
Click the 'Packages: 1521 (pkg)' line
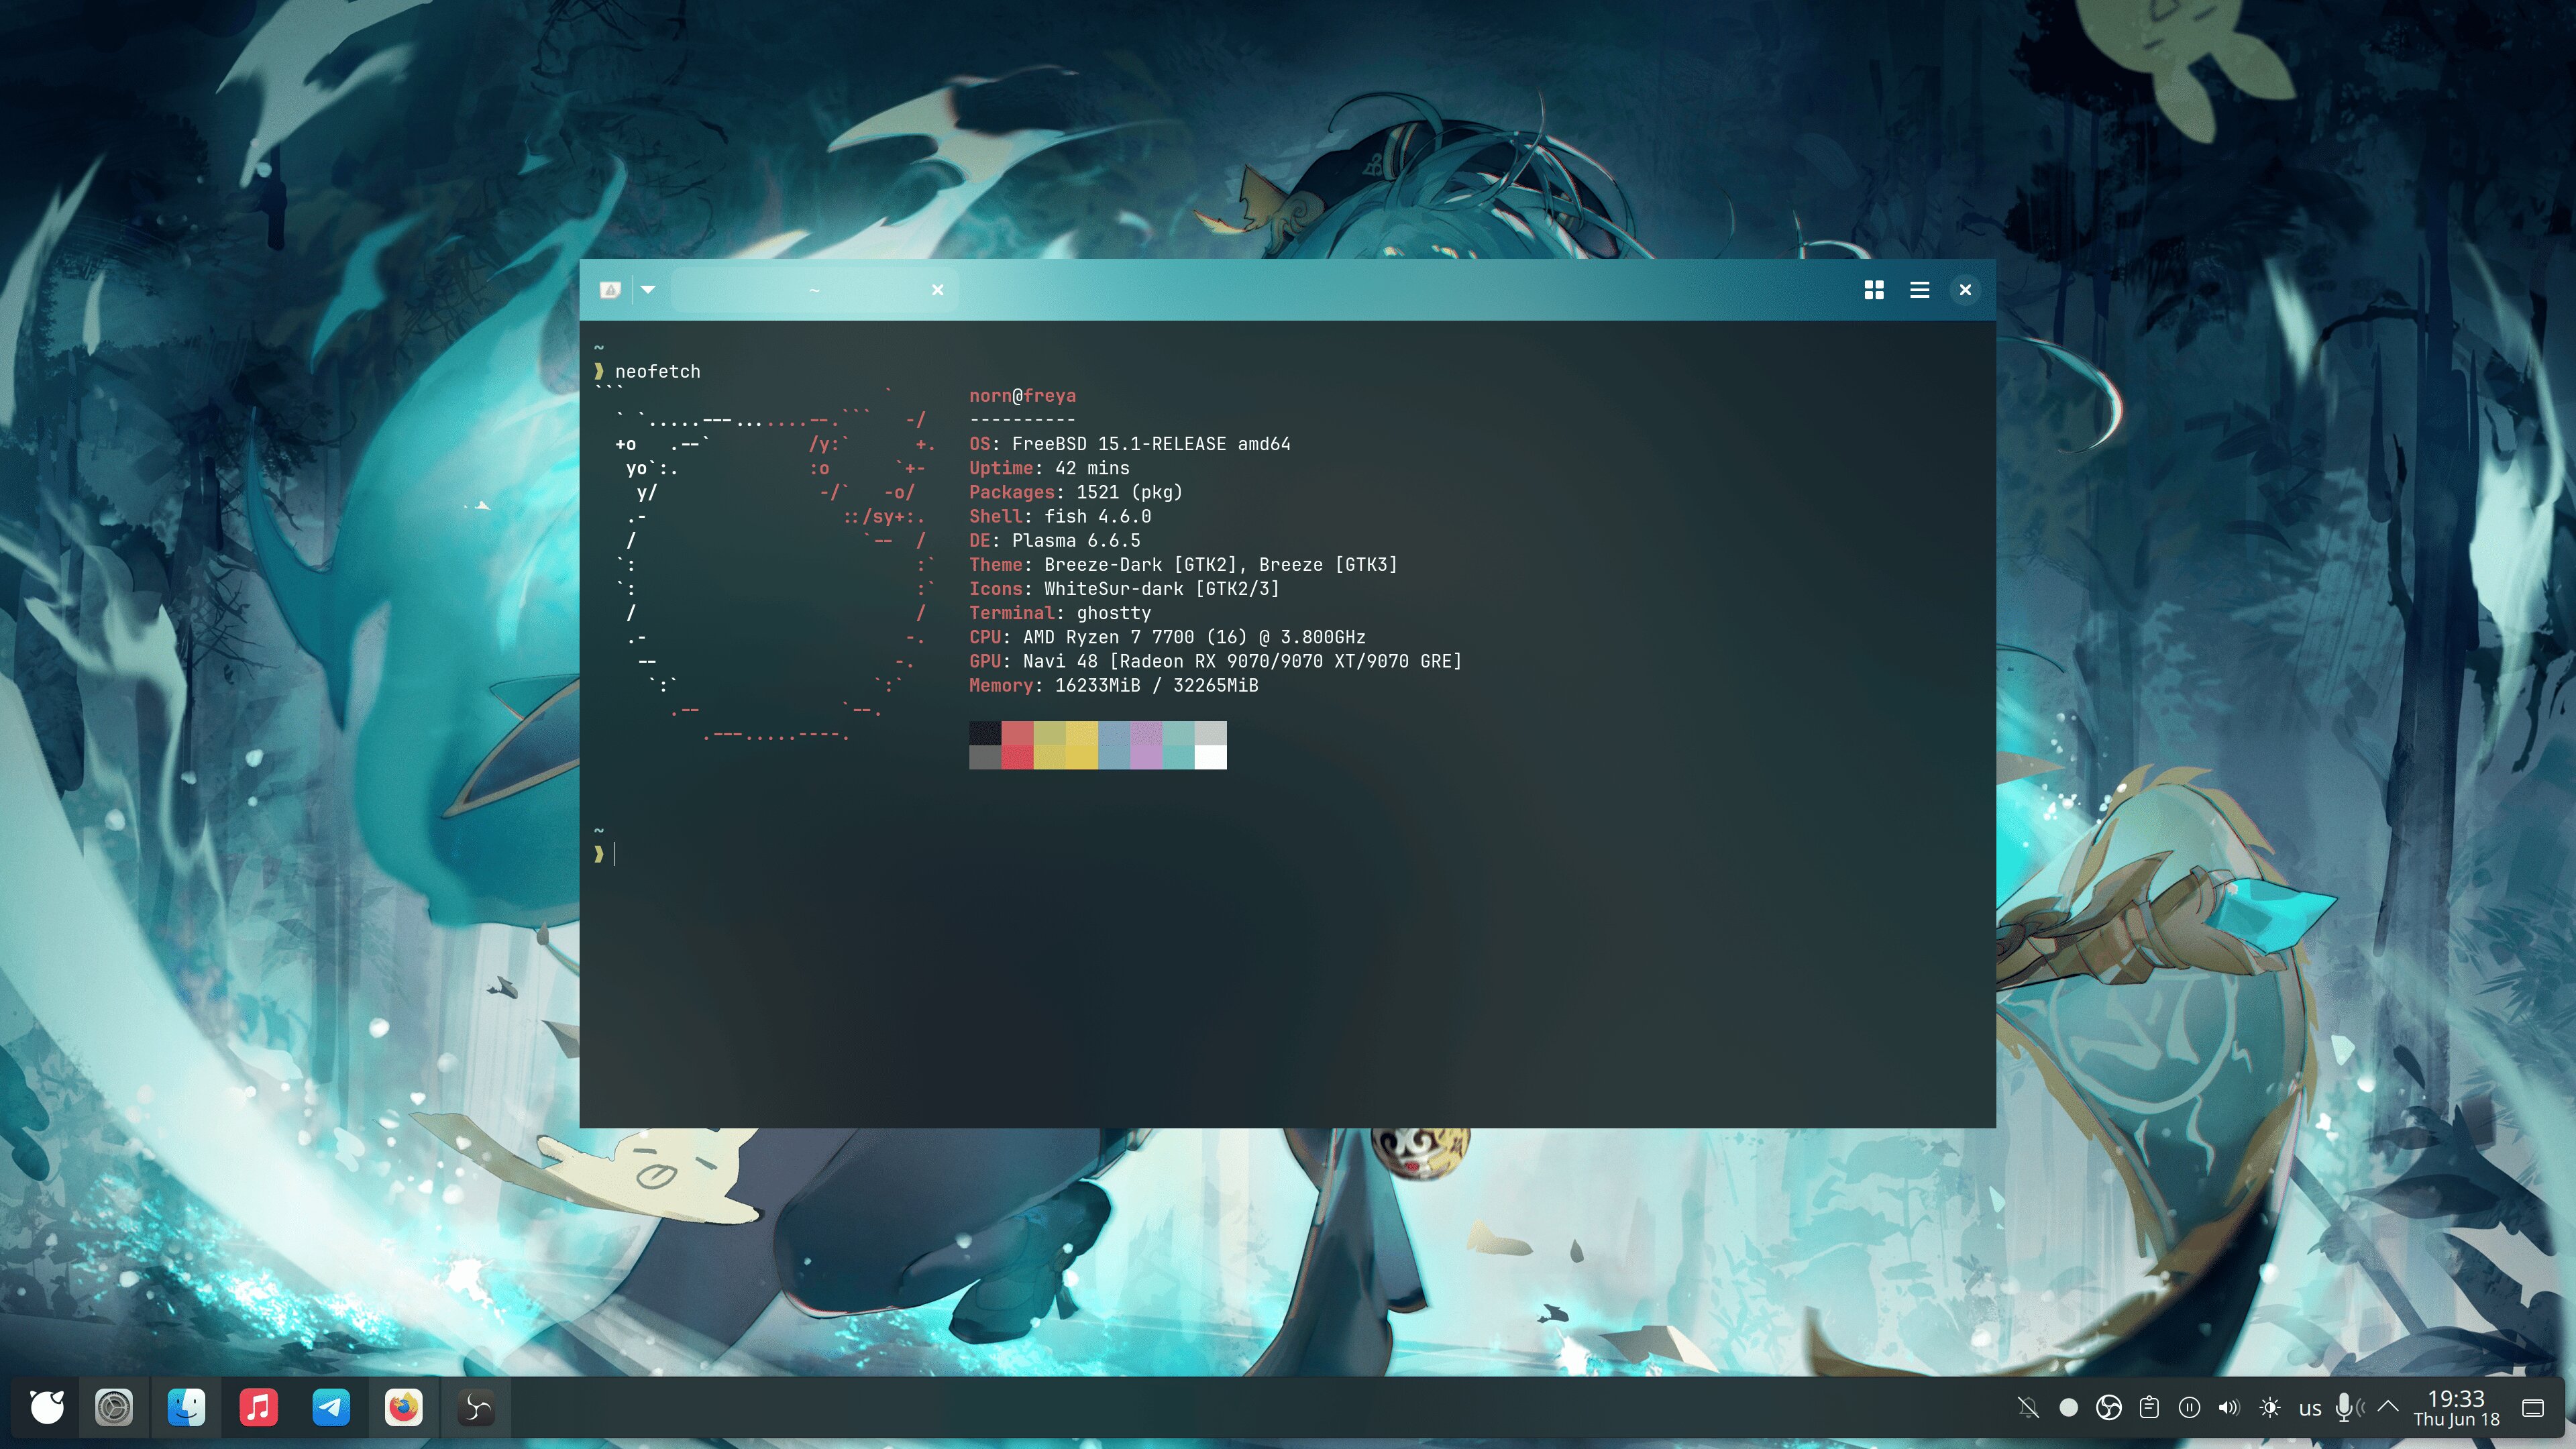click(x=1076, y=492)
